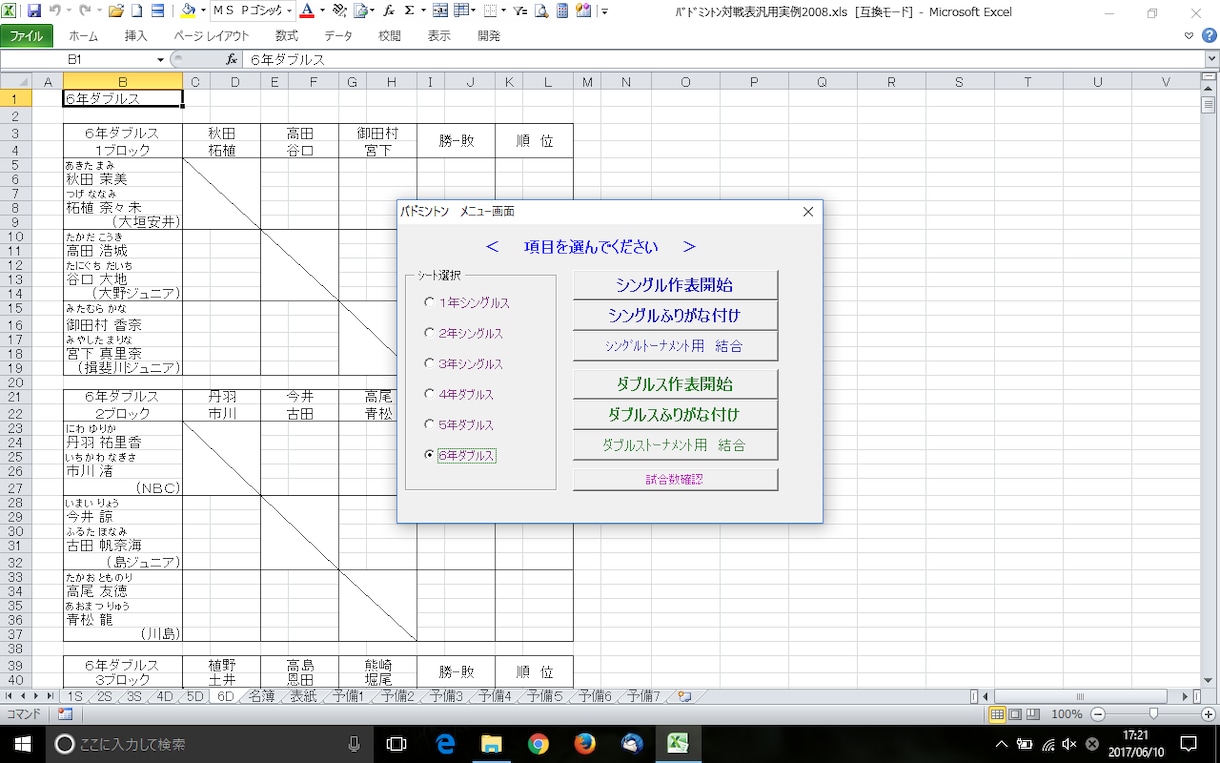The image size is (1220, 763).
Task: Expand the formula bar chevron
Action: pos(1210,59)
